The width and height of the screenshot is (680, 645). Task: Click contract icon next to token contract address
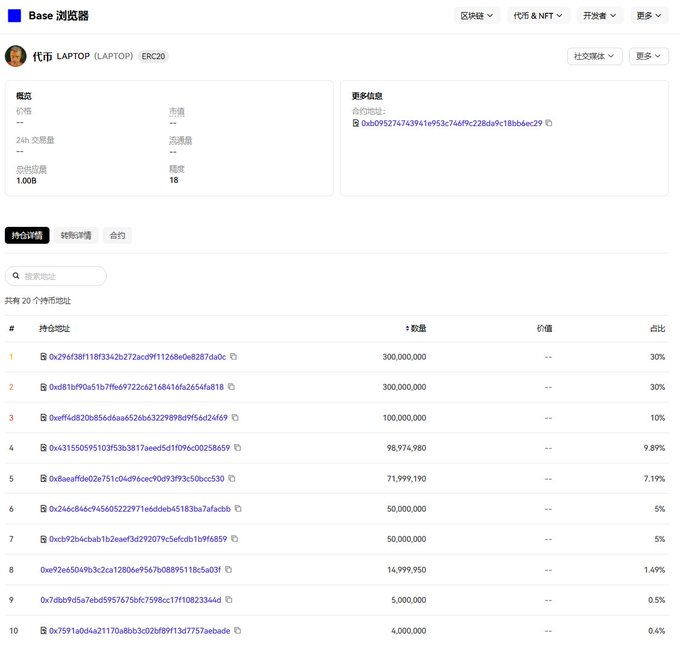(x=356, y=123)
